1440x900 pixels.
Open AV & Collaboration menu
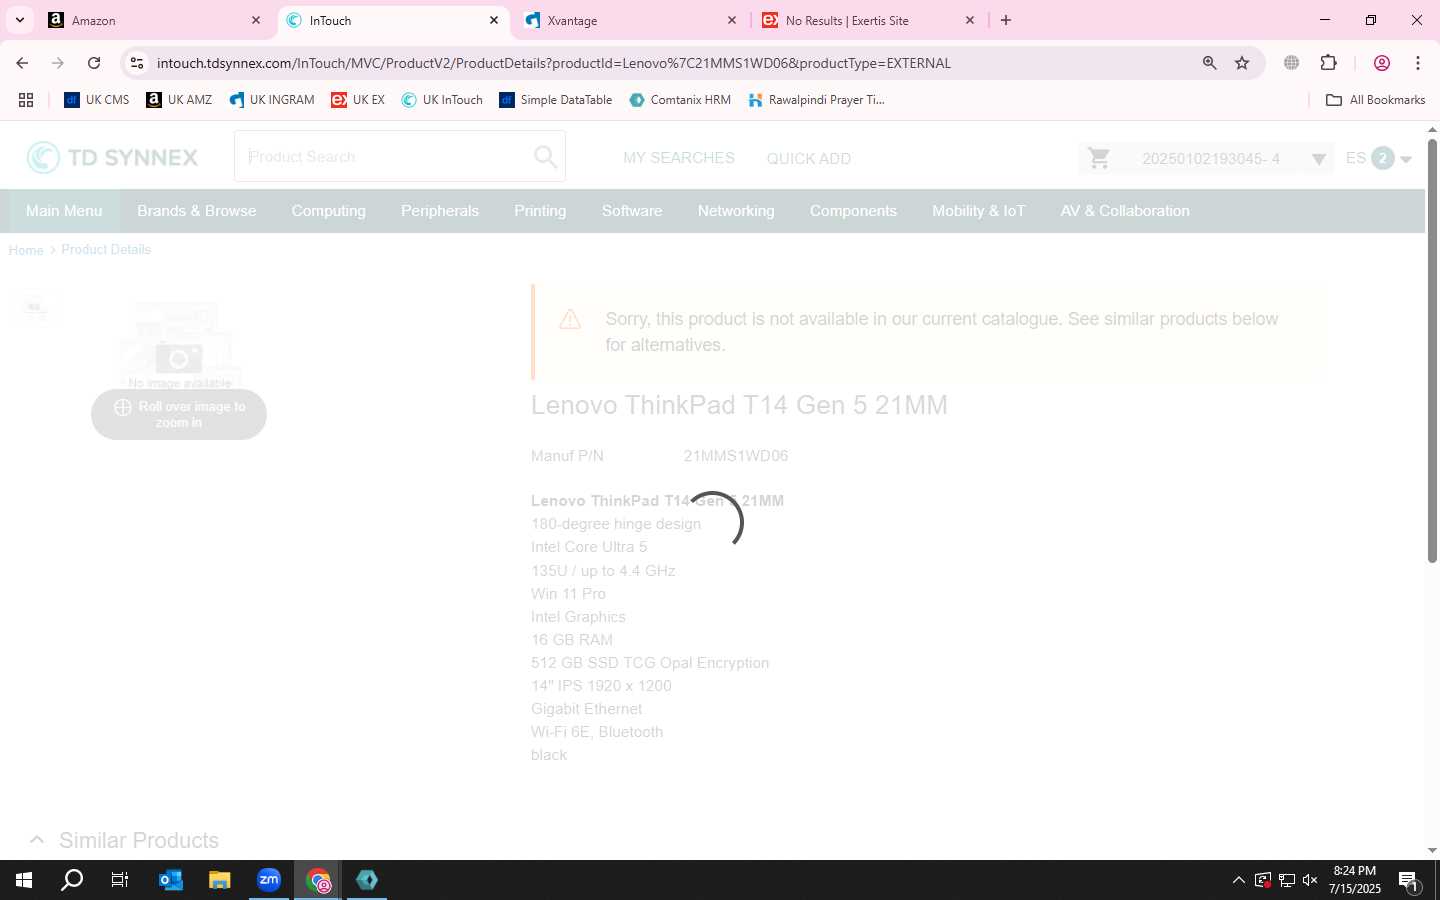1125,211
